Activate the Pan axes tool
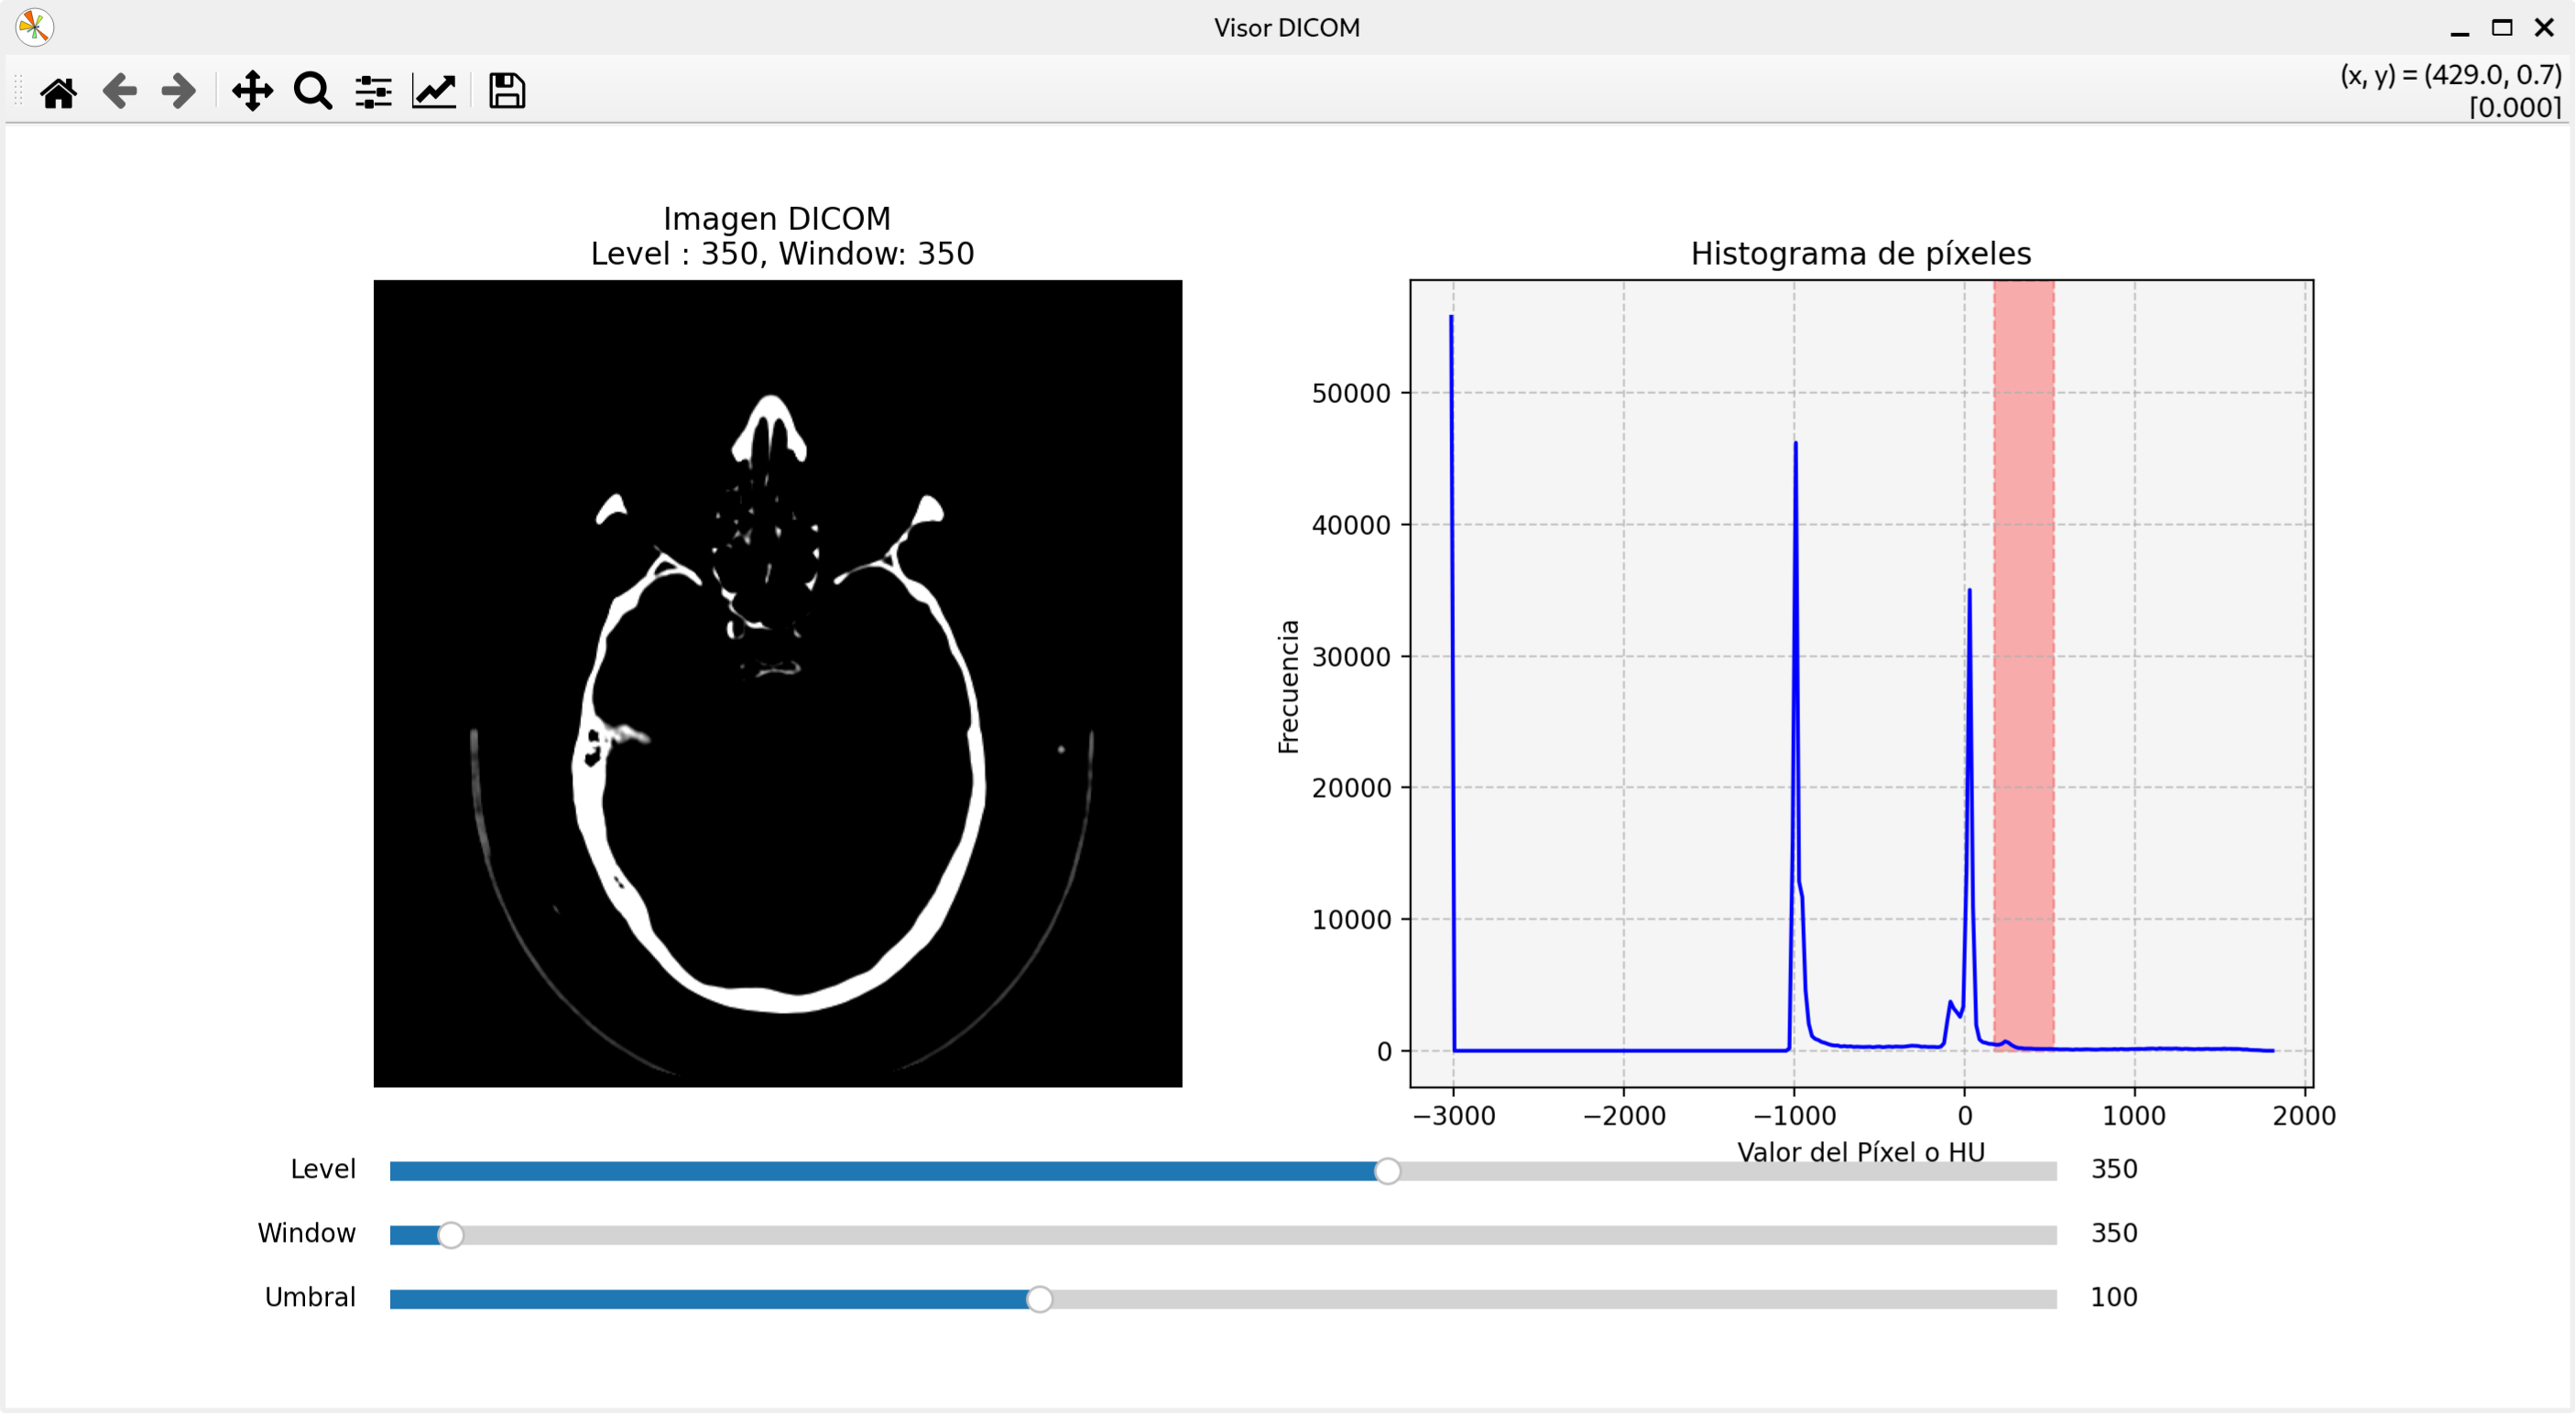Screen dimensions: 2576x1414 252,92
